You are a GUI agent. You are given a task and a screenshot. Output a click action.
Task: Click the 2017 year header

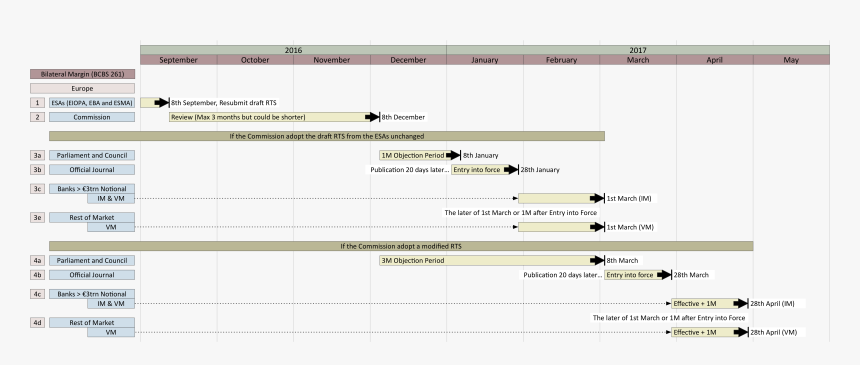click(638, 50)
